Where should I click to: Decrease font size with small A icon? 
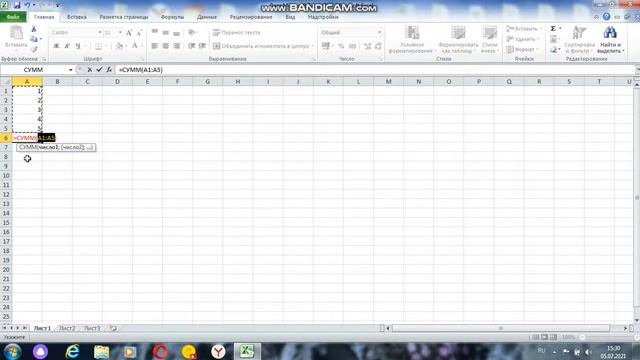139,32
